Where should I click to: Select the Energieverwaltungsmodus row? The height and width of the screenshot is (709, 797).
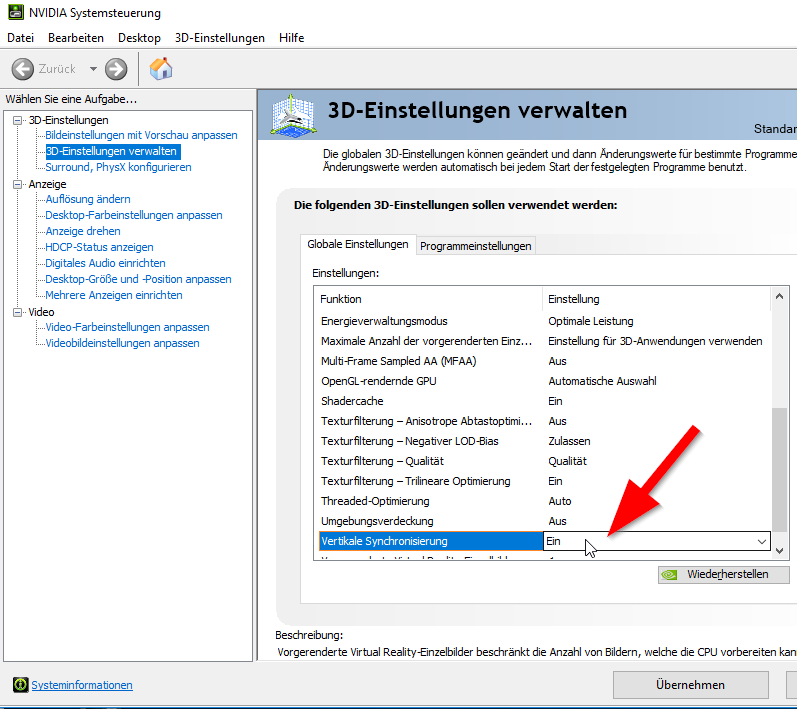543,321
